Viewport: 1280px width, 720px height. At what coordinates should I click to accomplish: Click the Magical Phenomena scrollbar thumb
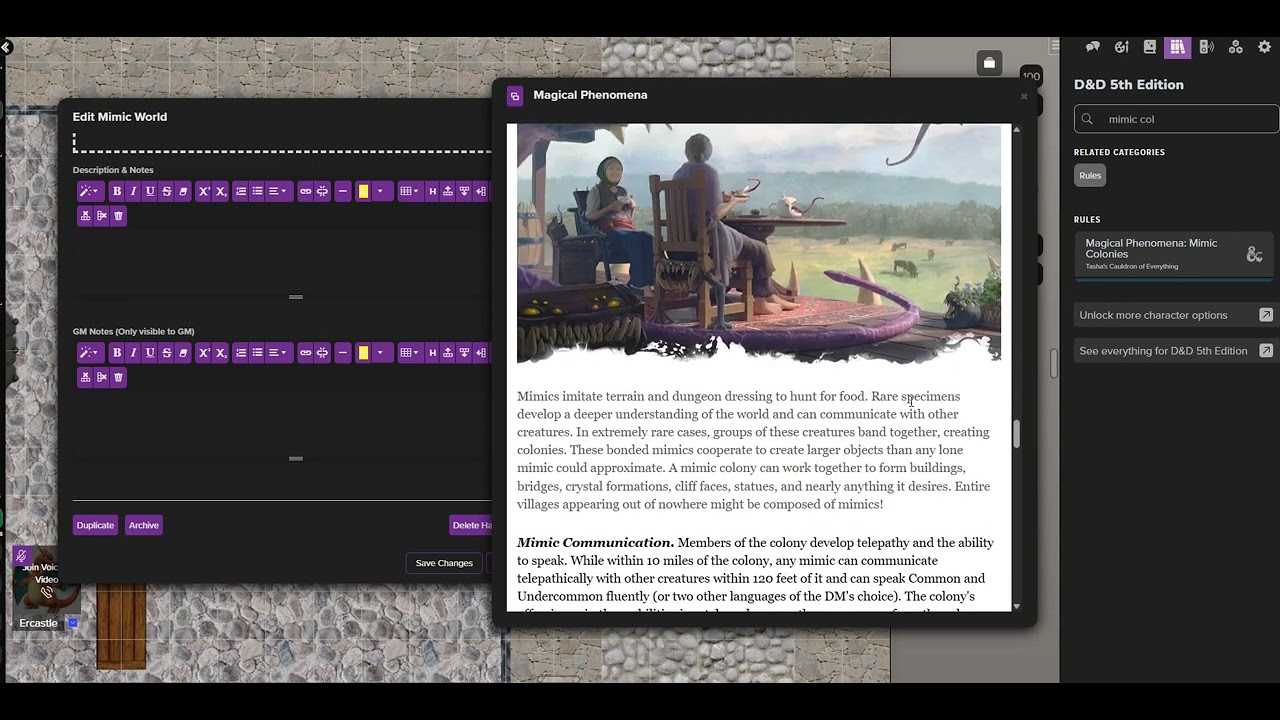pos(1017,434)
